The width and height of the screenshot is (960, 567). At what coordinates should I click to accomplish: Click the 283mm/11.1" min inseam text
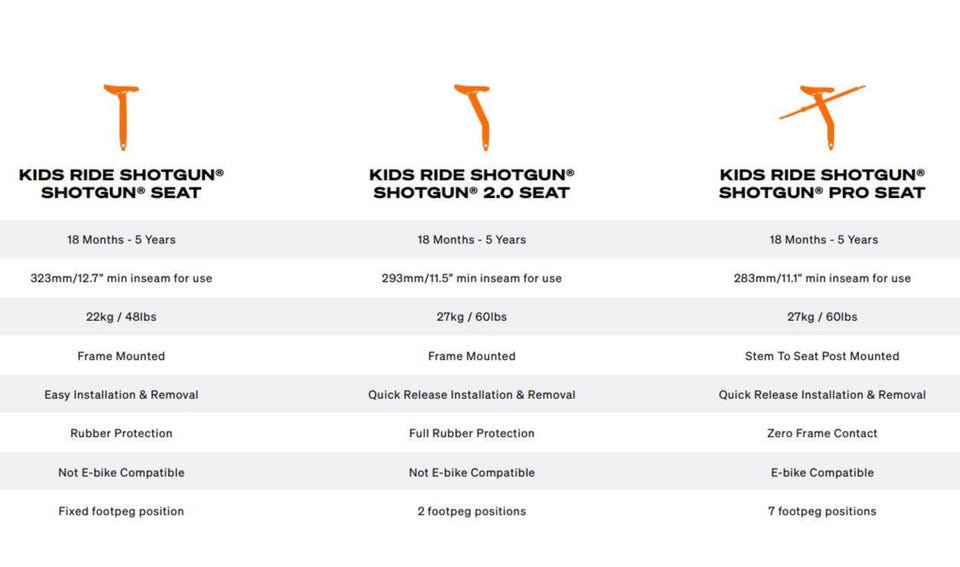coord(822,278)
